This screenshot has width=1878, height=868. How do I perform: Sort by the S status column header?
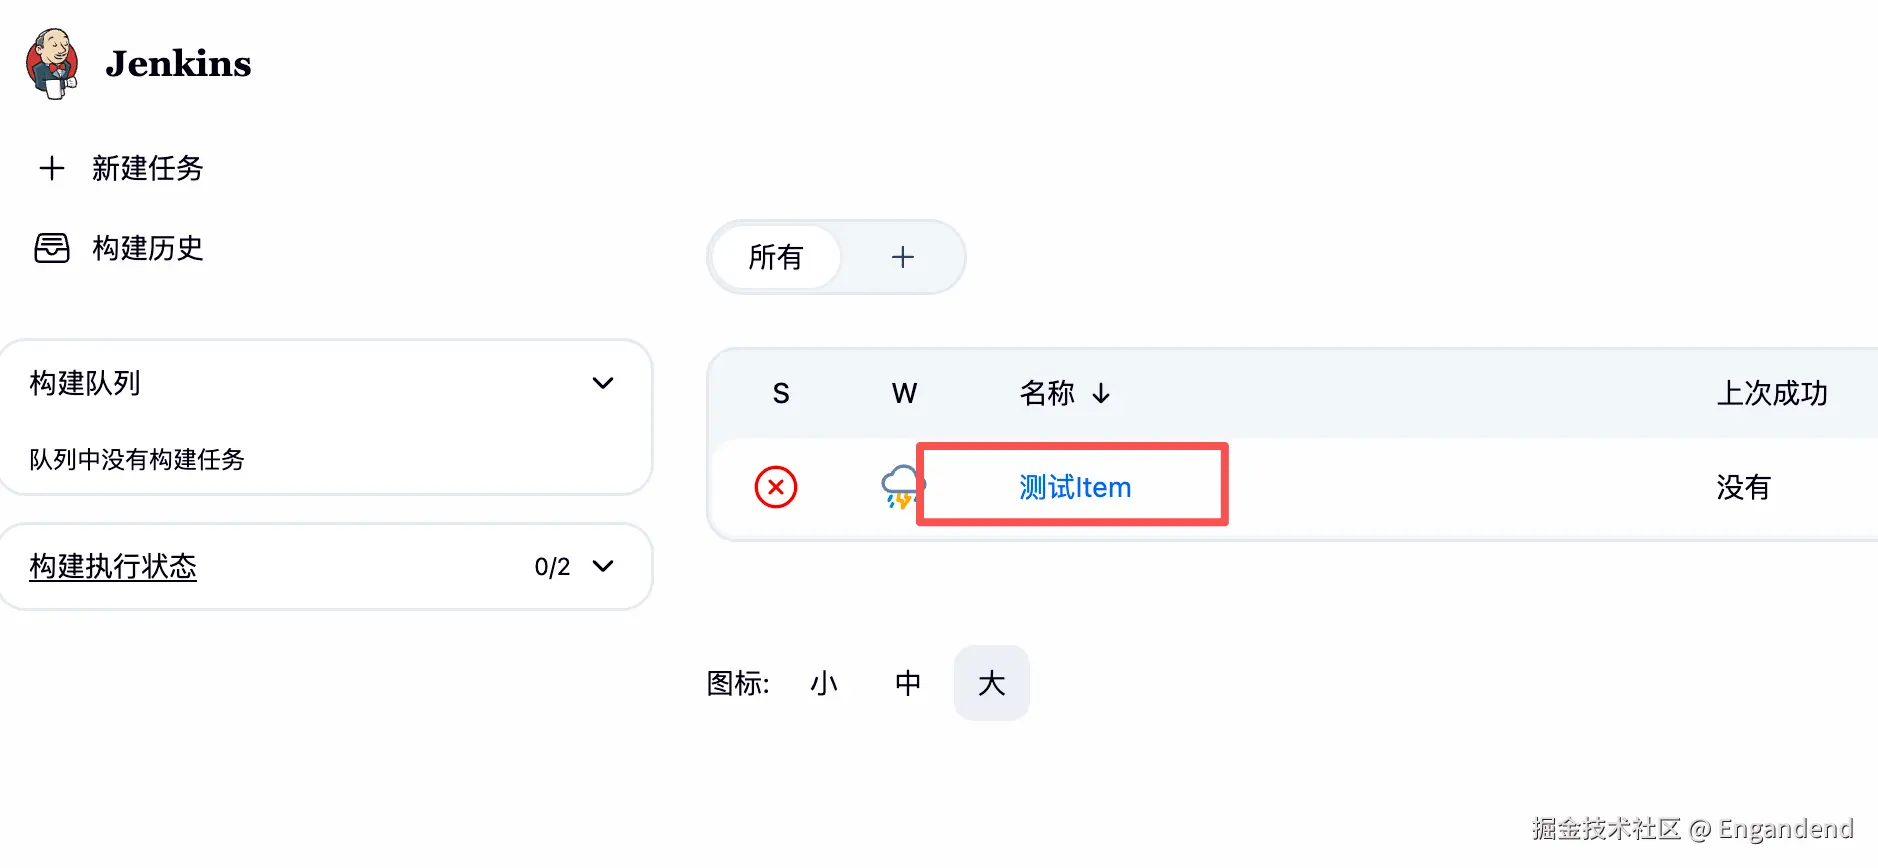point(781,394)
